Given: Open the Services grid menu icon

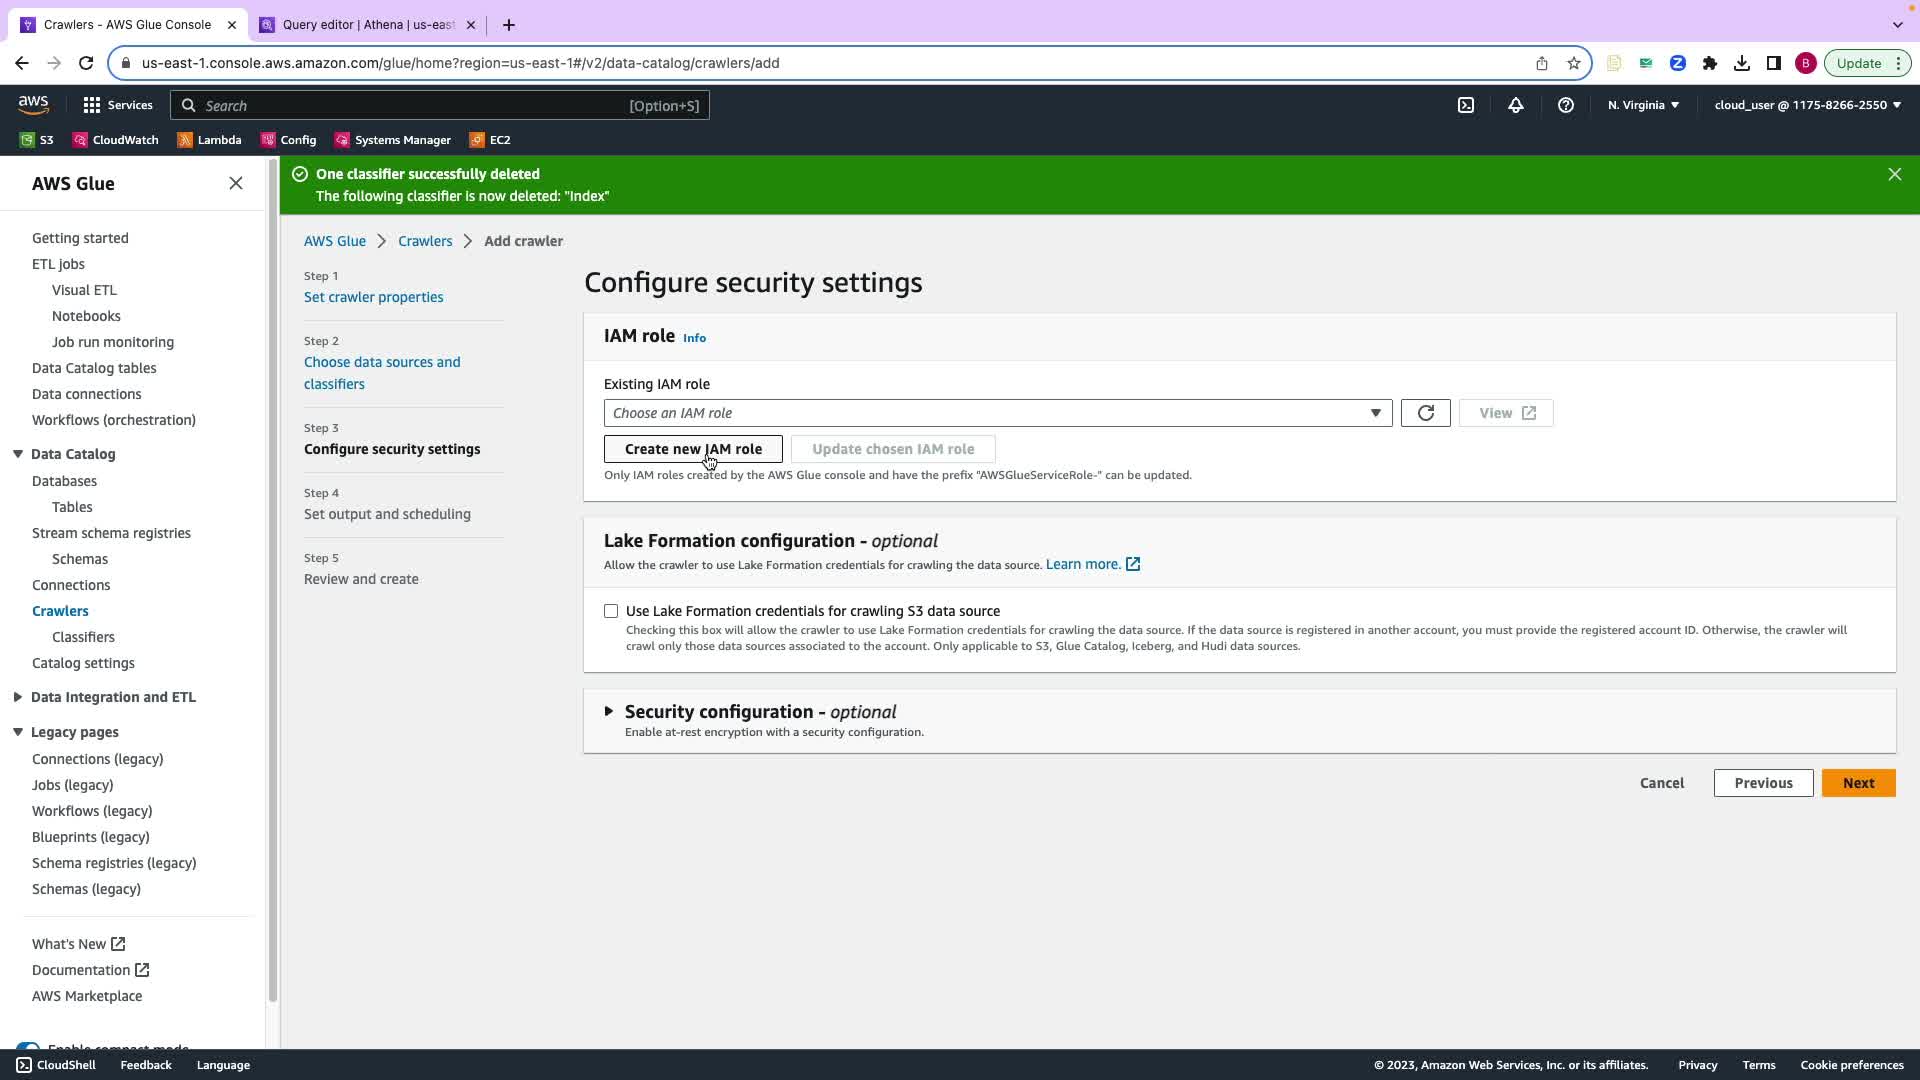Looking at the screenshot, I should click(x=92, y=105).
